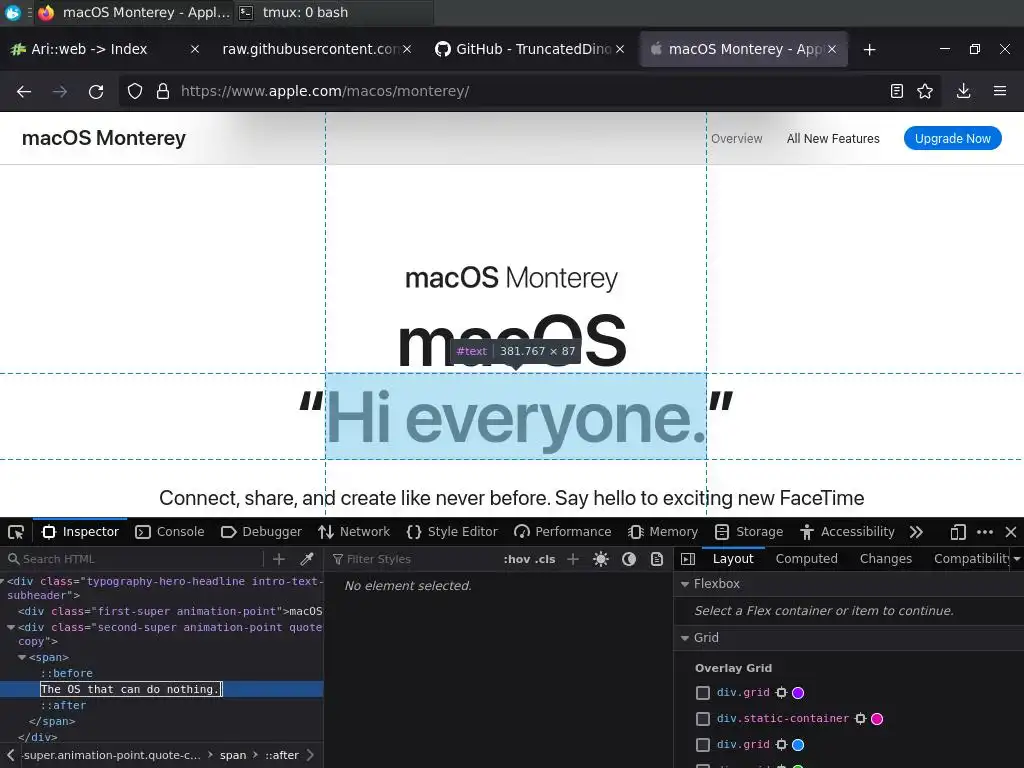This screenshot has width=1024, height=768.
Task: Click Upgrade Now button
Action: pos(952,138)
